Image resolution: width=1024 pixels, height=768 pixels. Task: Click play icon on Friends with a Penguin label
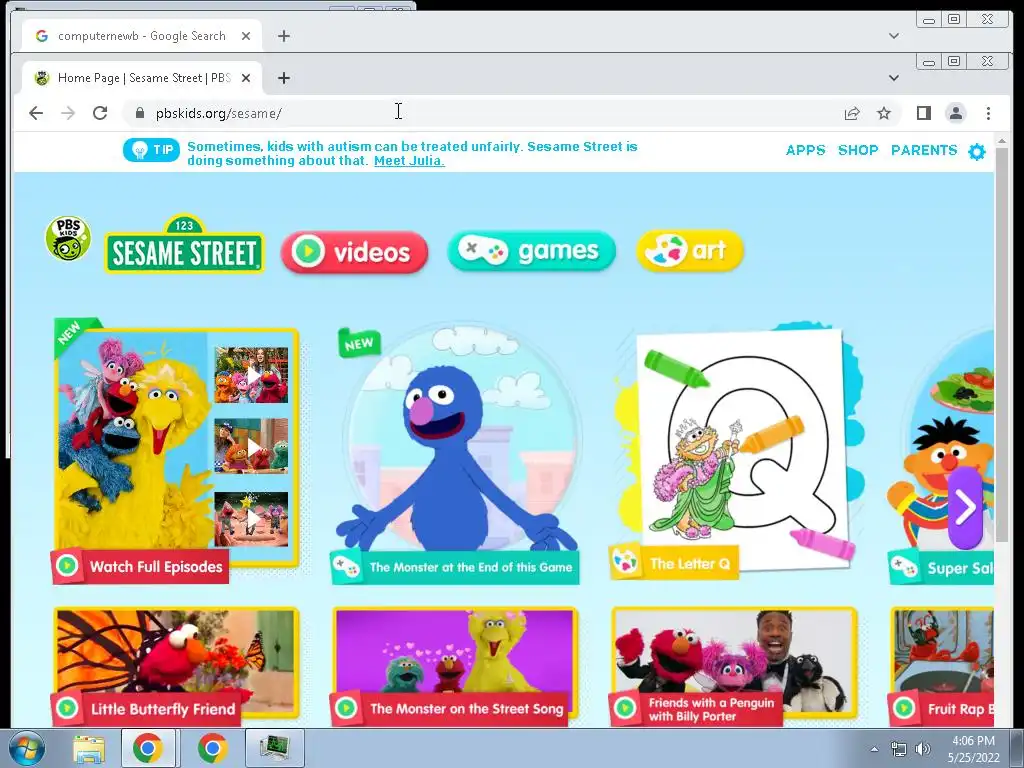pyautogui.click(x=625, y=708)
